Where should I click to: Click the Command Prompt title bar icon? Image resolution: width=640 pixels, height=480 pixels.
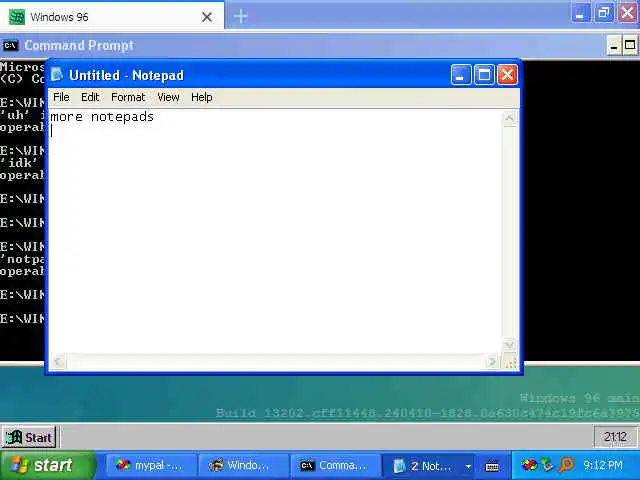[11, 45]
